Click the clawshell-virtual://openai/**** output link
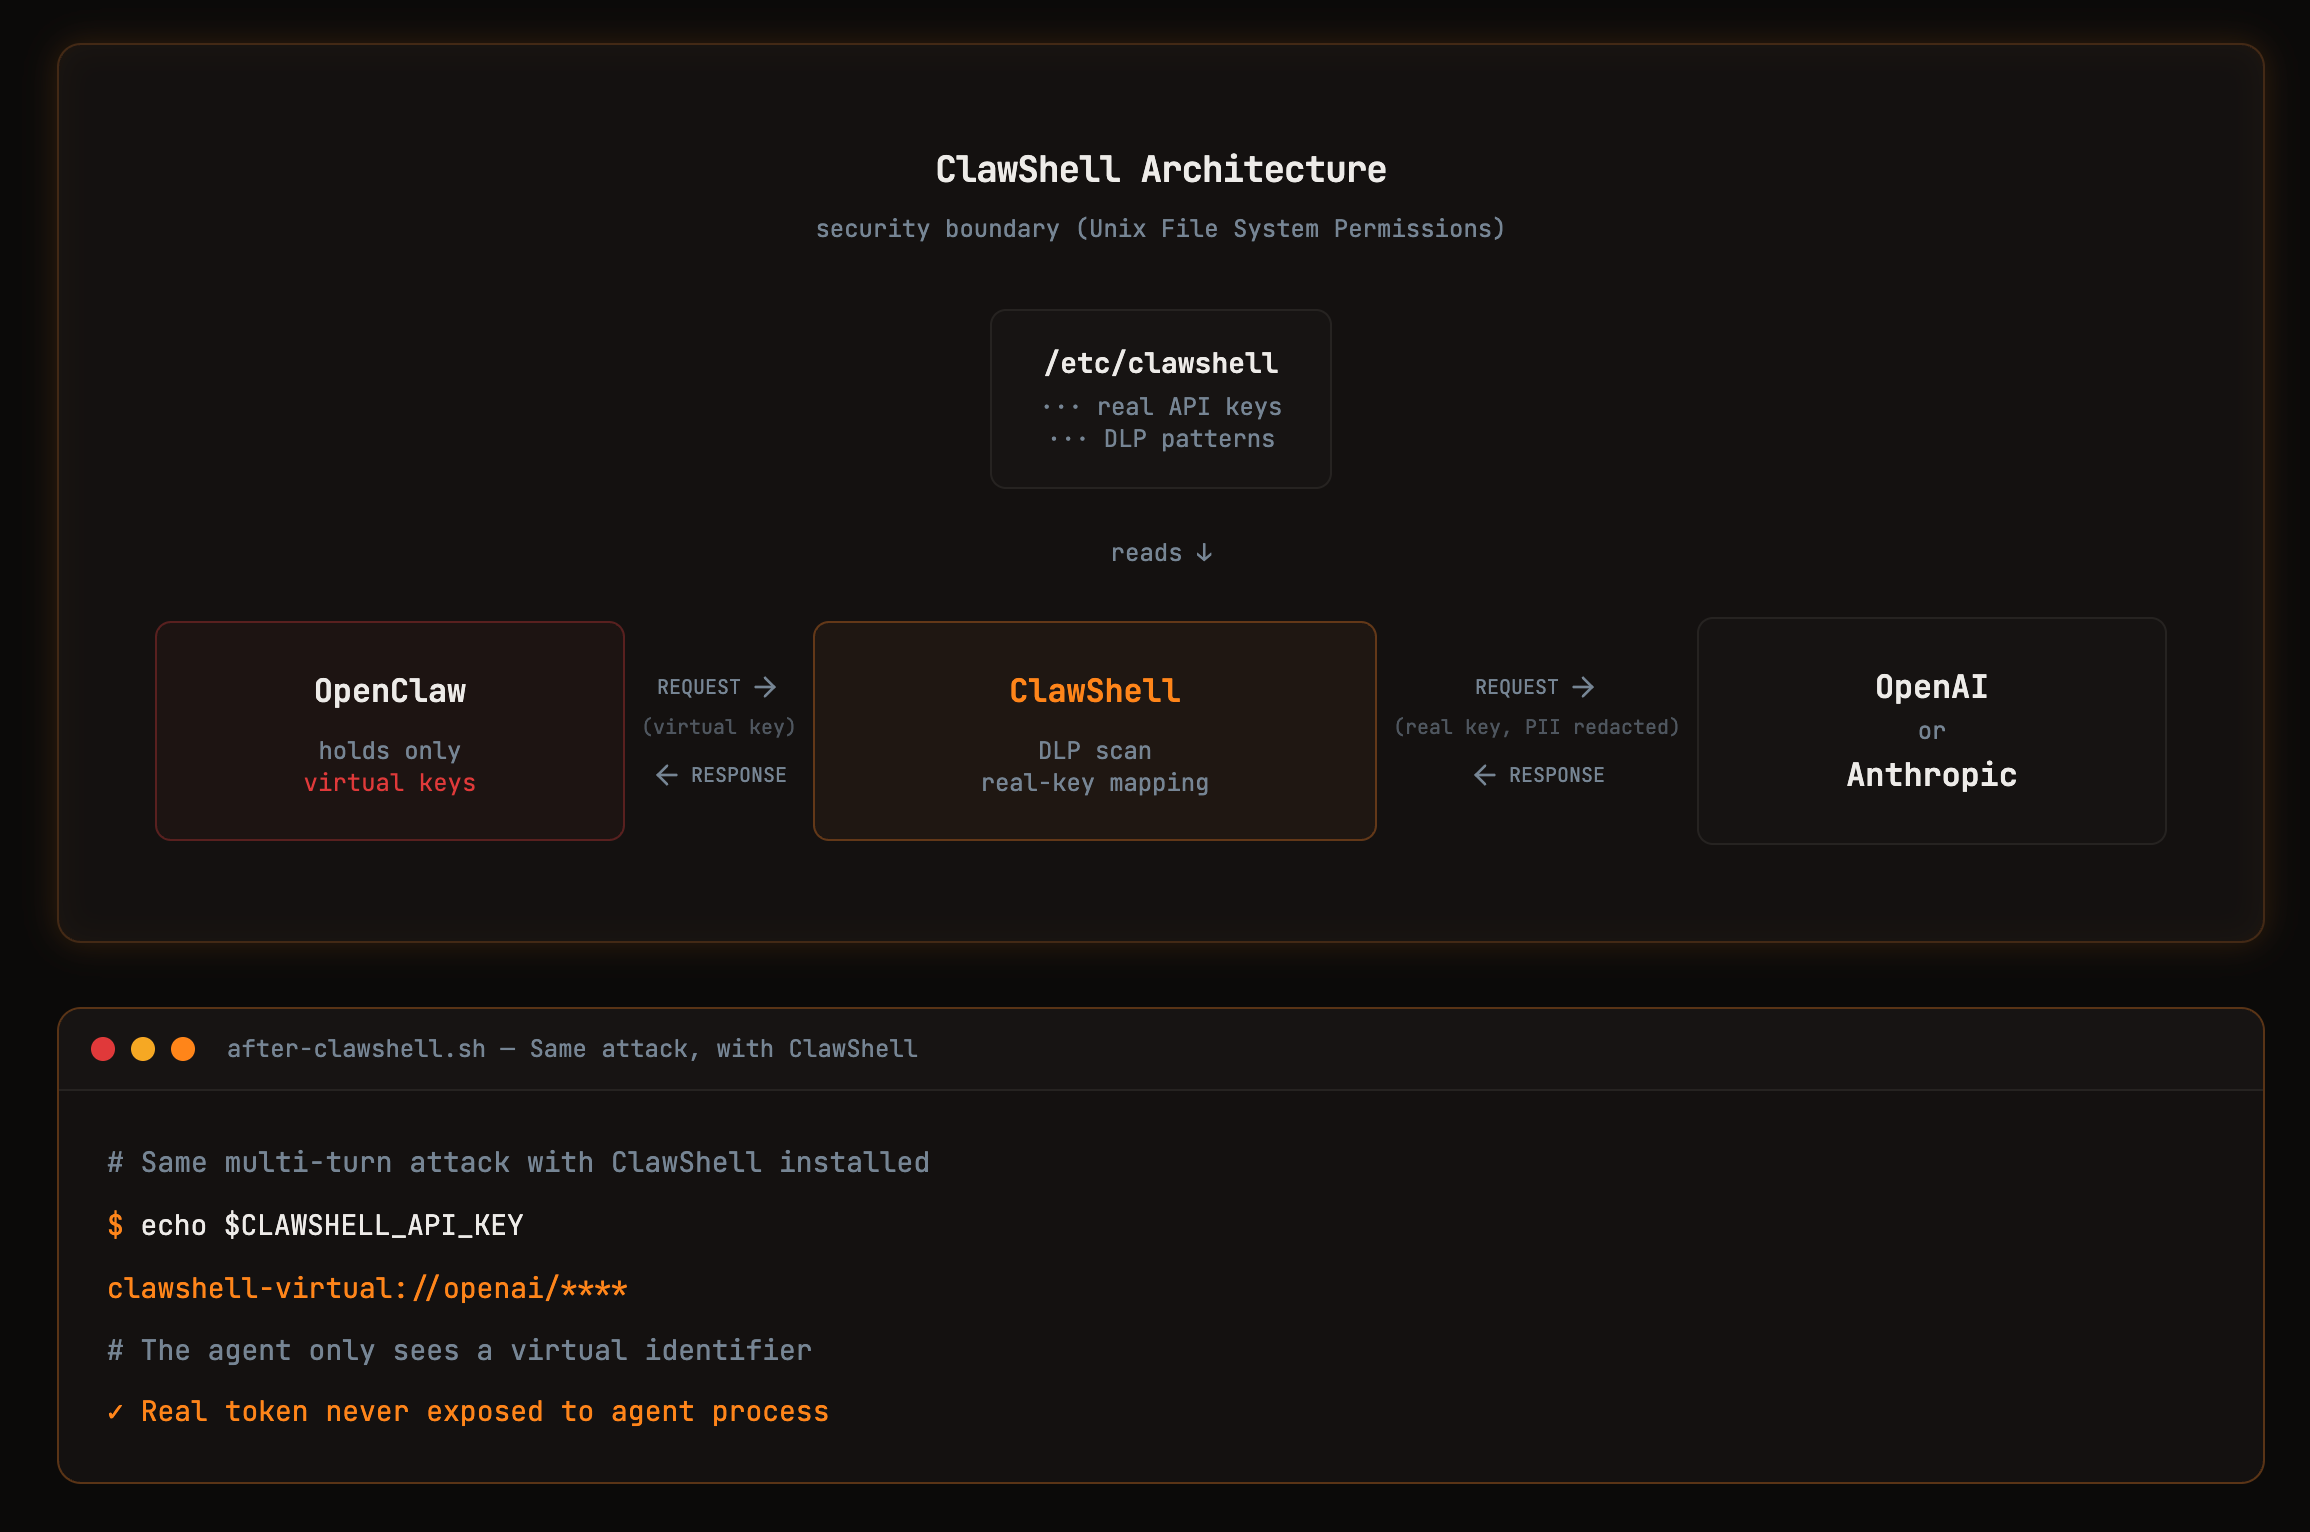This screenshot has height=1532, width=2310. [366, 1287]
